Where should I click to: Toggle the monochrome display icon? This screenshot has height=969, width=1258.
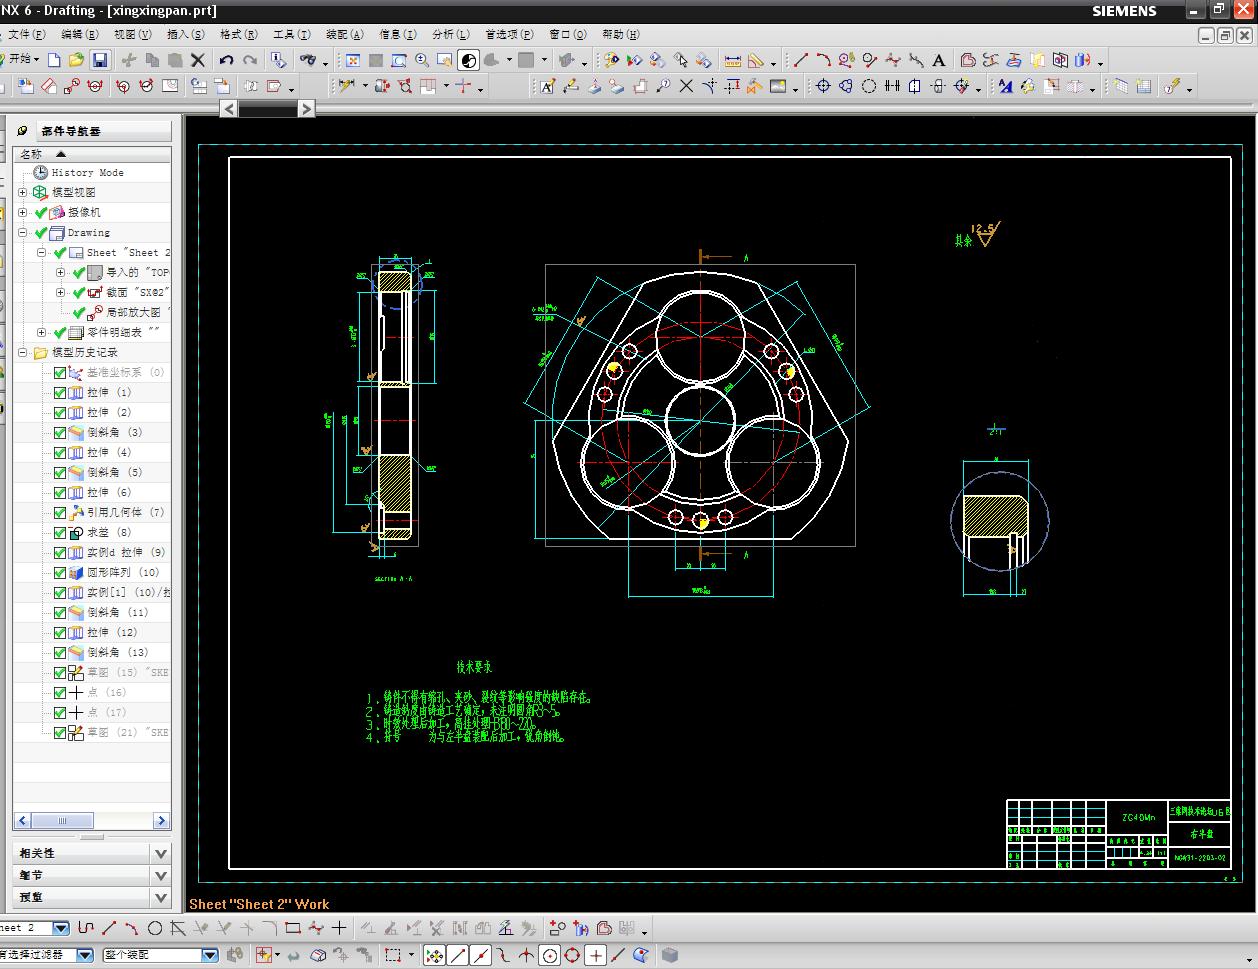(x=468, y=60)
